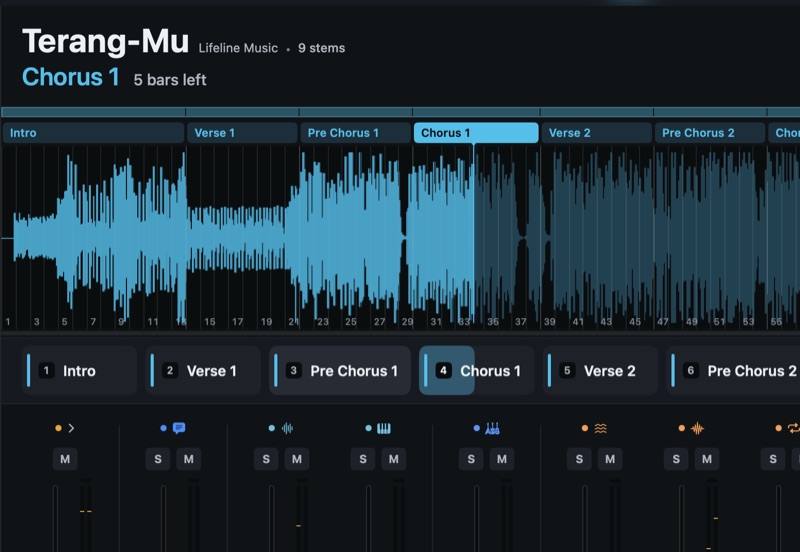The image size is (800, 552).
Task: Click the Pre Chorus 2 label above waveform
Action: pos(710,133)
